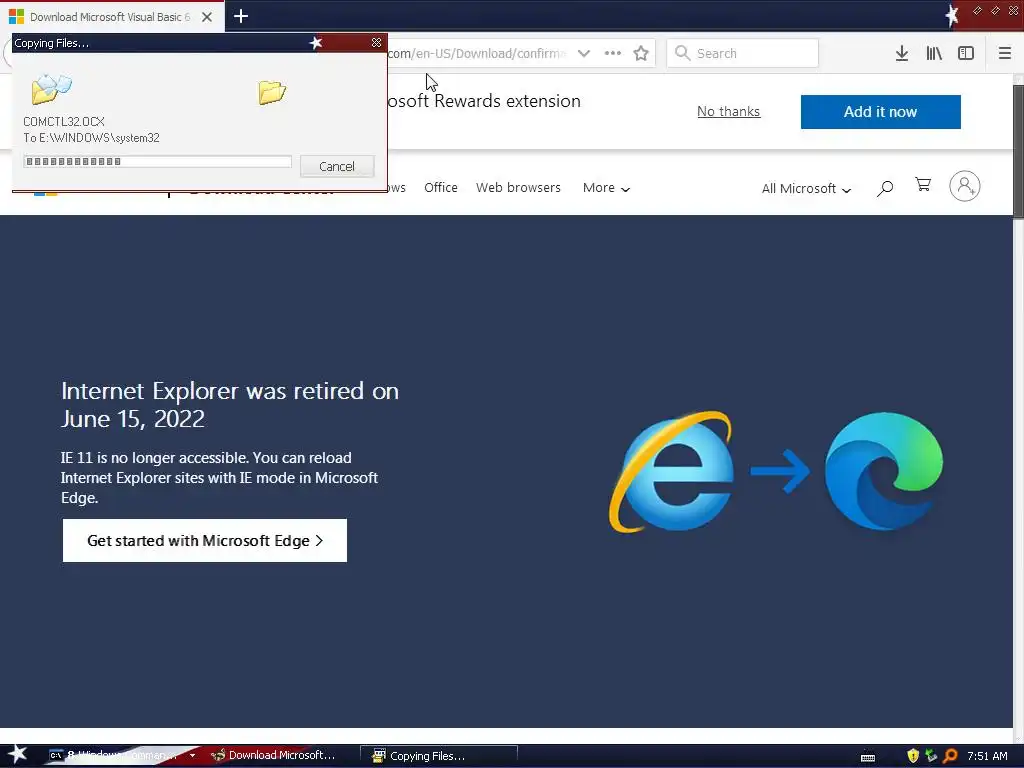Open the Web browsers navigation item
Screen dimensions: 1024x768
[x=518, y=188]
